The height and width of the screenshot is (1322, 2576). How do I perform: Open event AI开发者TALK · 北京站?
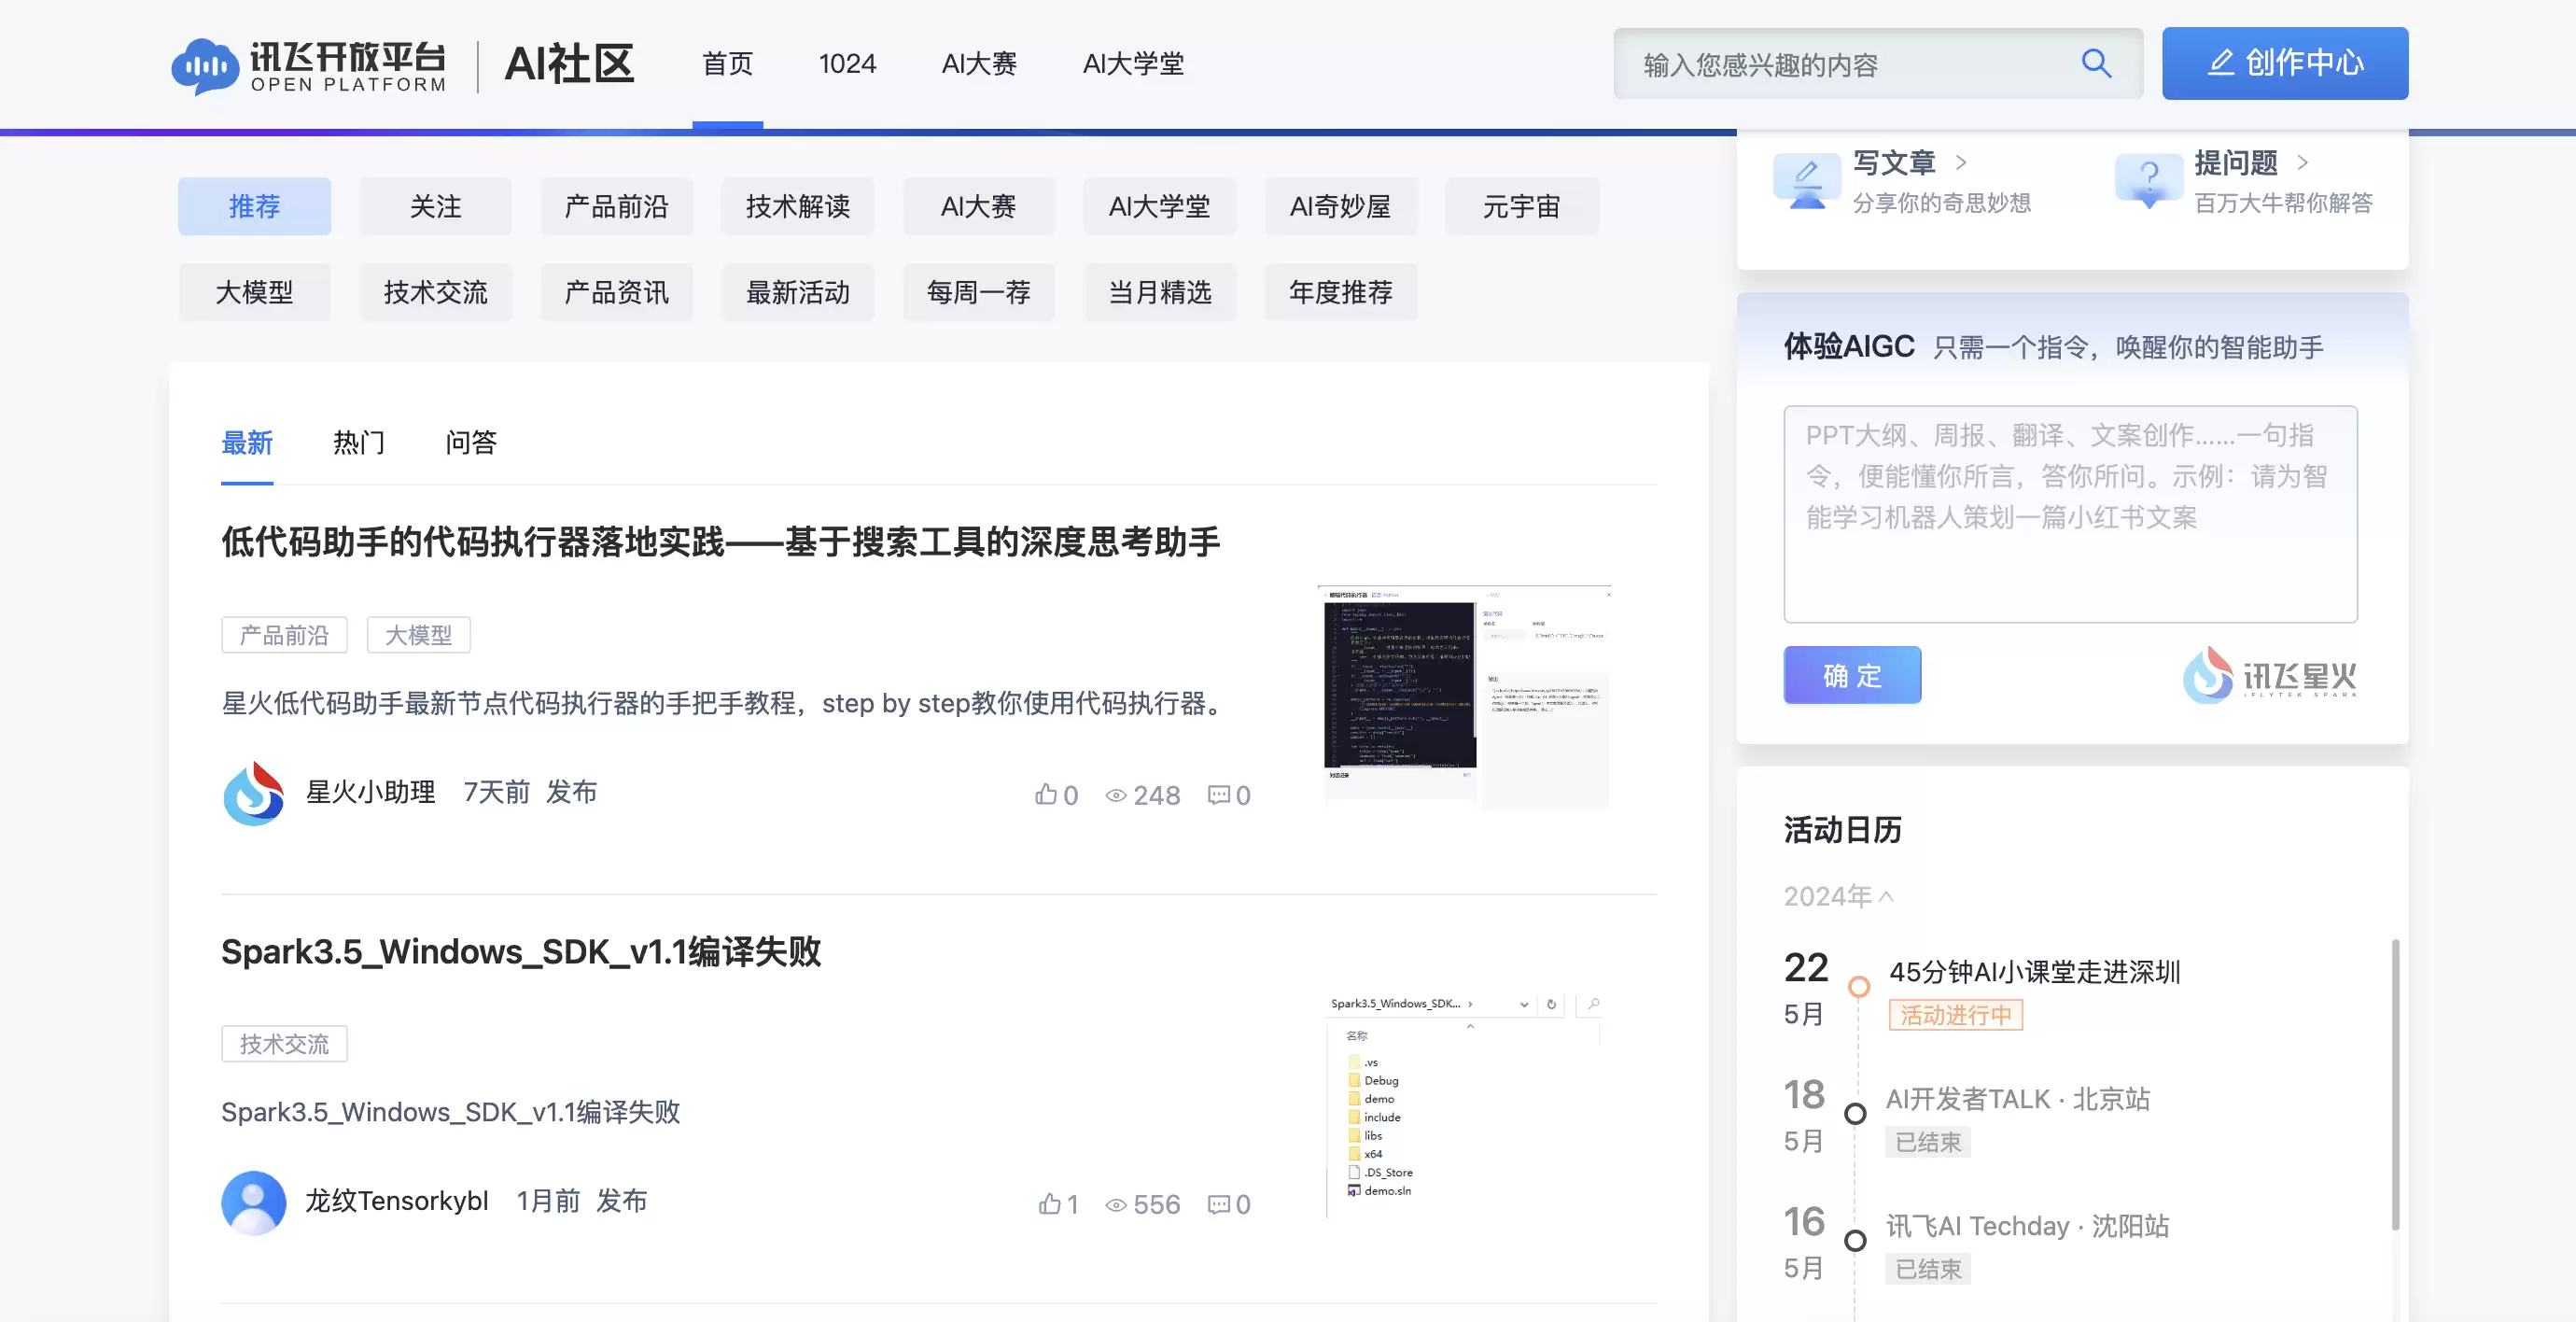(2018, 1098)
